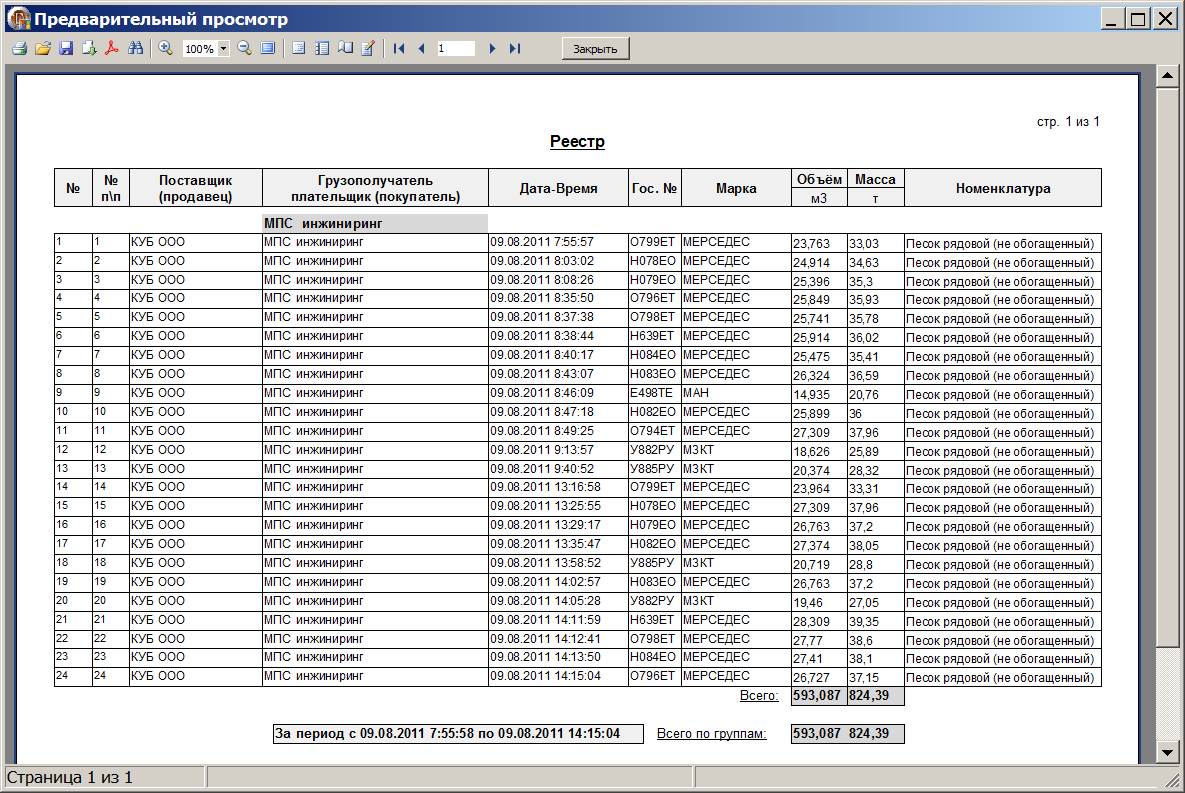Viewport: 1185px width, 793px height.
Task: Click the vertical scrollbar down arrow
Action: 1167,752
